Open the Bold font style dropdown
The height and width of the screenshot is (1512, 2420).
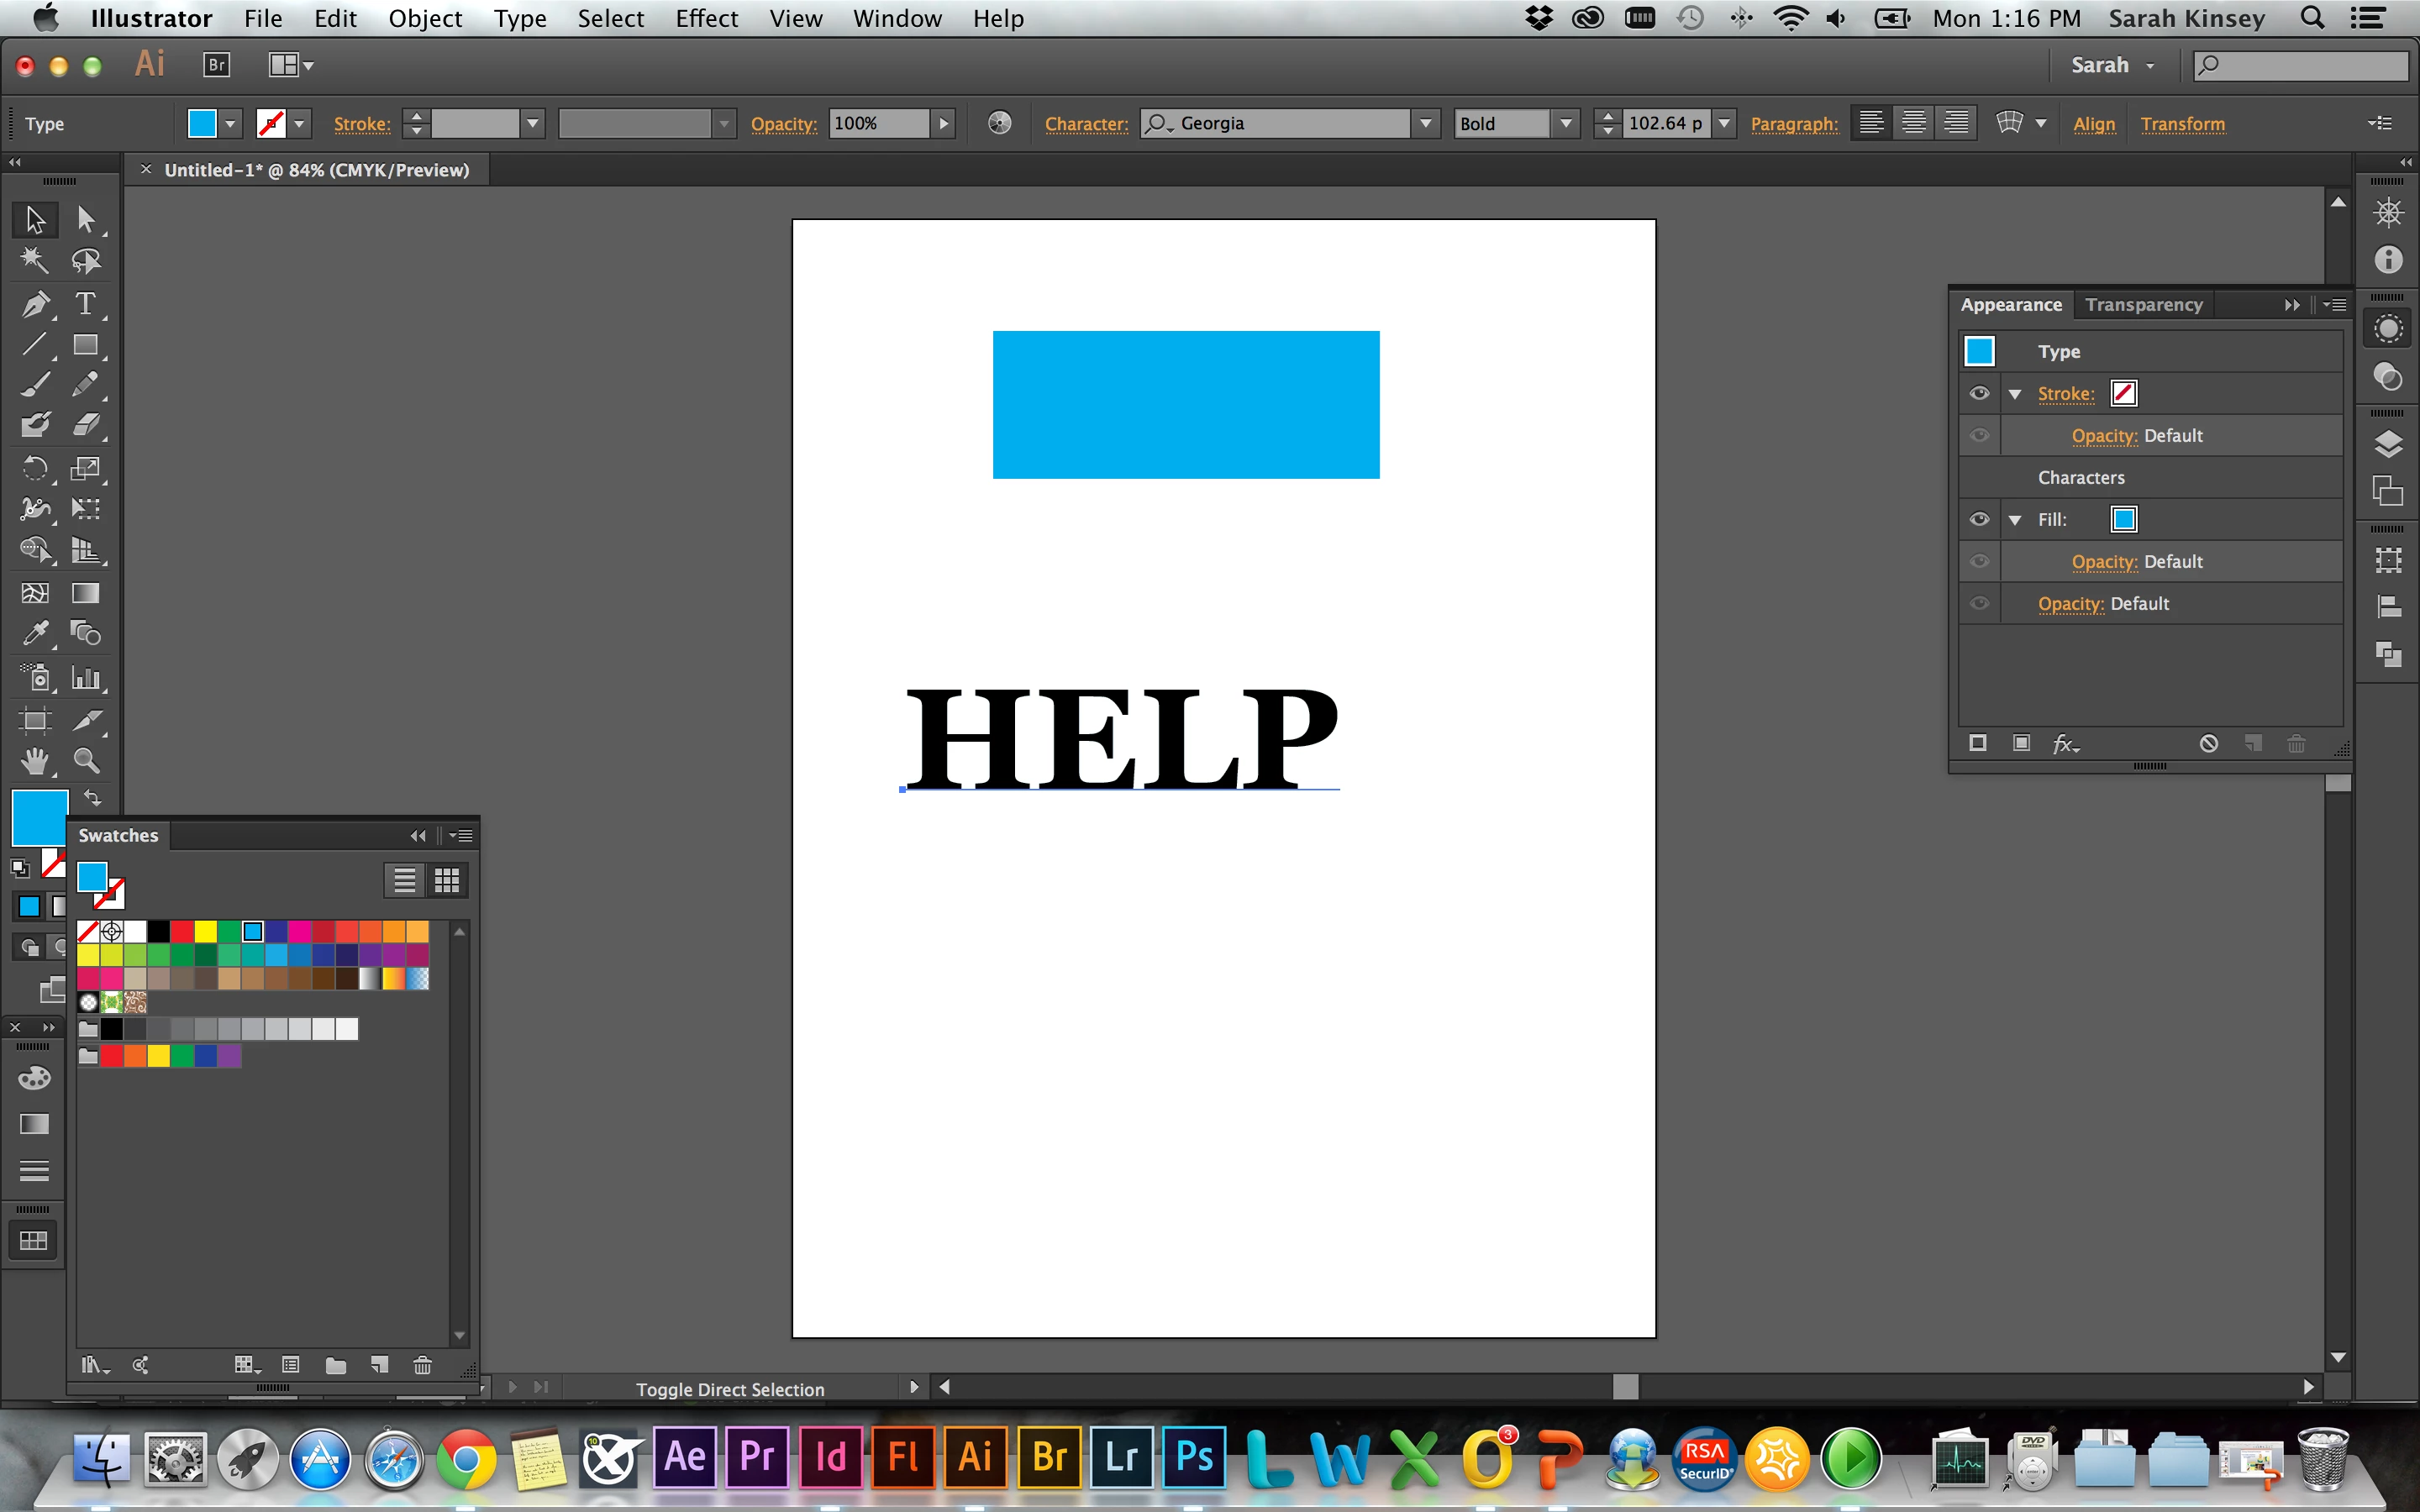pyautogui.click(x=1566, y=123)
